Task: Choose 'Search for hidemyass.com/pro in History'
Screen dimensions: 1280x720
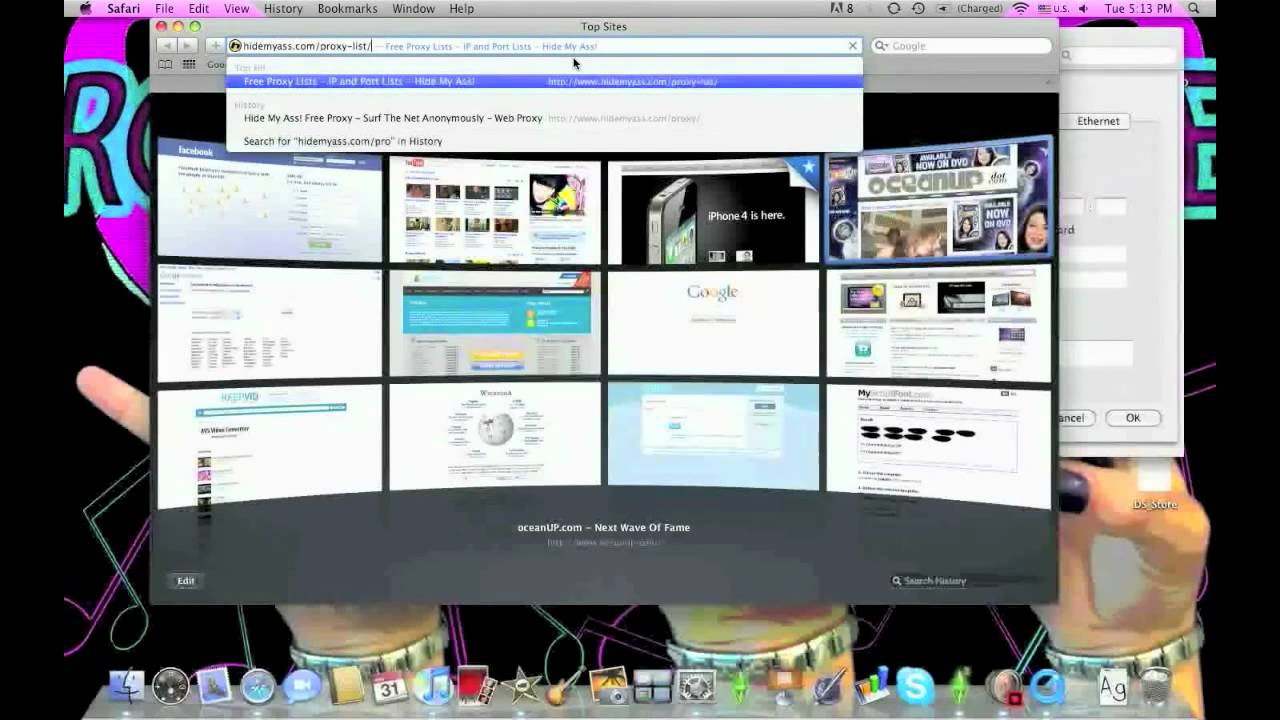Action: (x=544, y=141)
